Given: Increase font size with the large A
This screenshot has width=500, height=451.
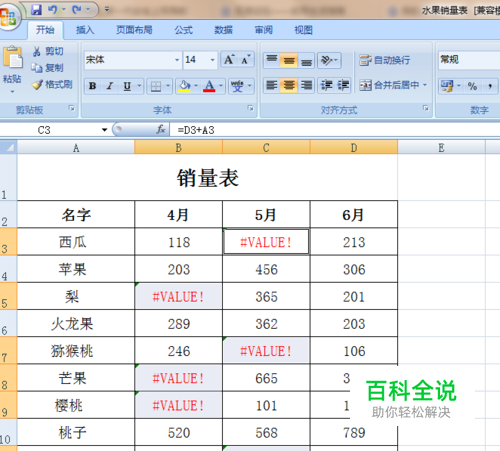Looking at the screenshot, I should coord(229,60).
